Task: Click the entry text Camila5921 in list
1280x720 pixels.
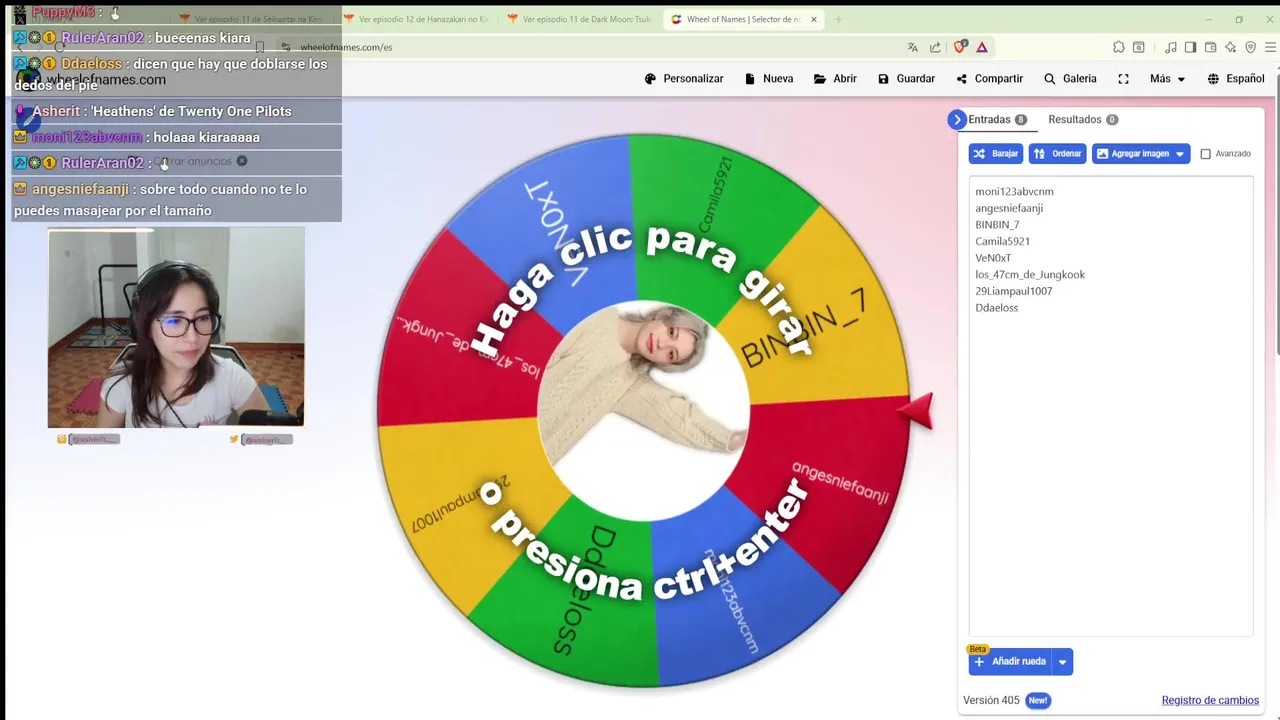Action: (x=1002, y=241)
